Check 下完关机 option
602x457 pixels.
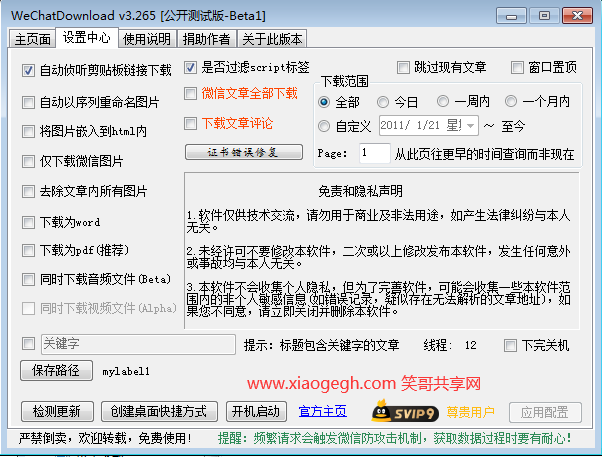510,345
